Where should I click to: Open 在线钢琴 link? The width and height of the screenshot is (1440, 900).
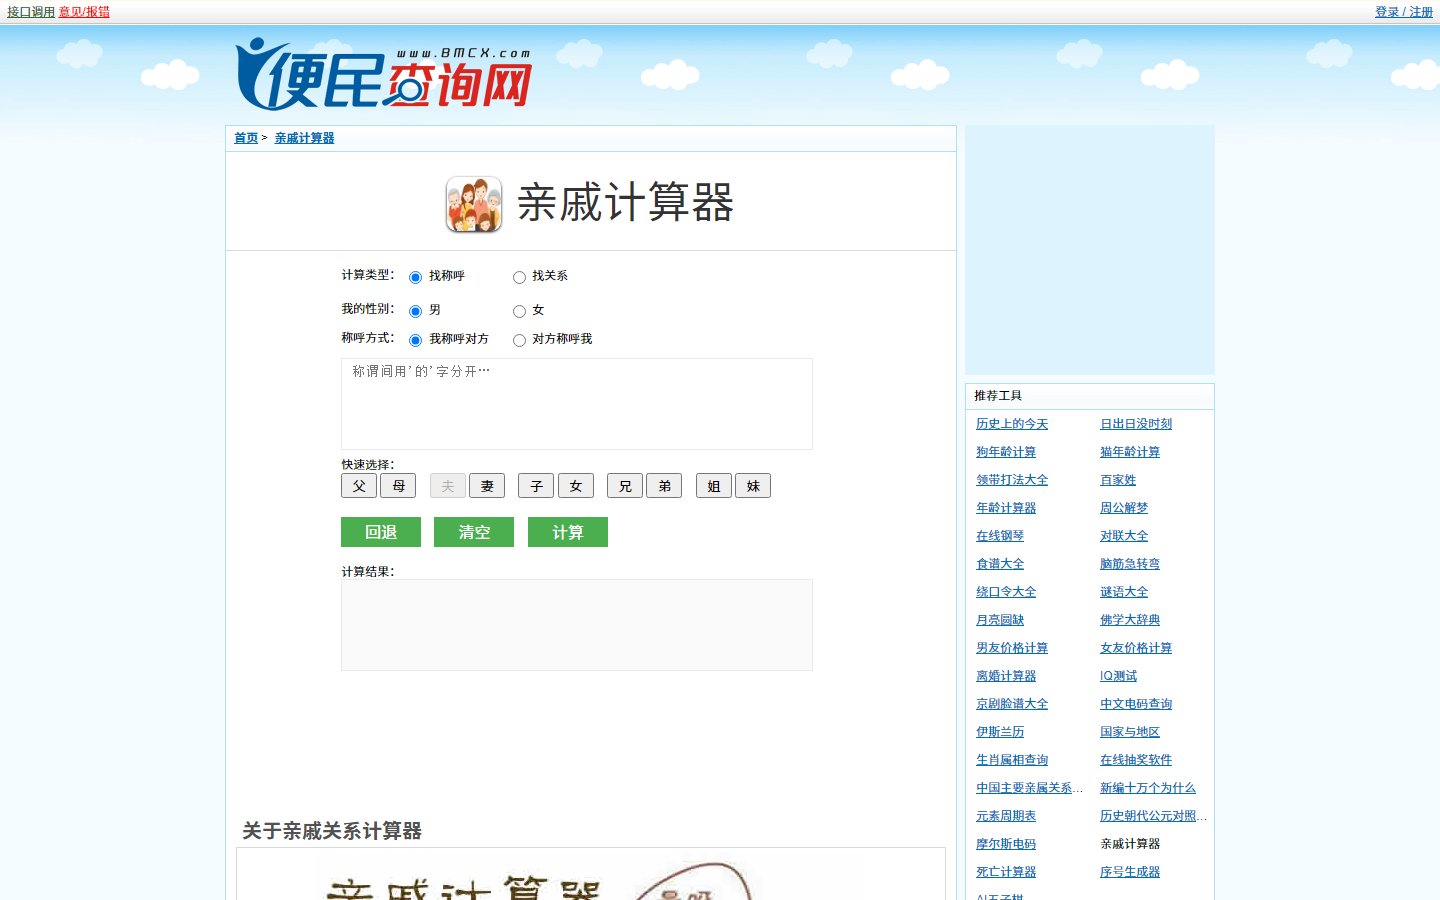click(1000, 536)
